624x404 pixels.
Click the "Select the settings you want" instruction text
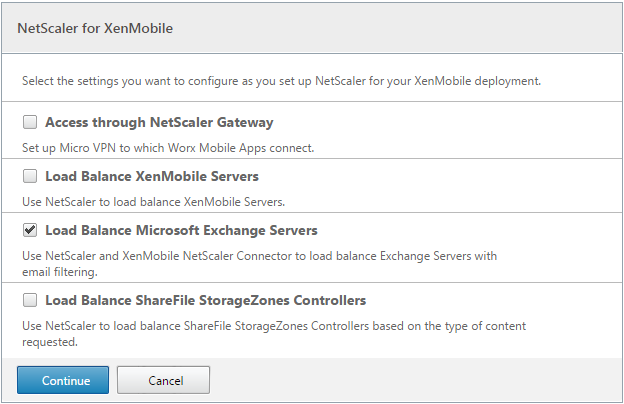281,81
